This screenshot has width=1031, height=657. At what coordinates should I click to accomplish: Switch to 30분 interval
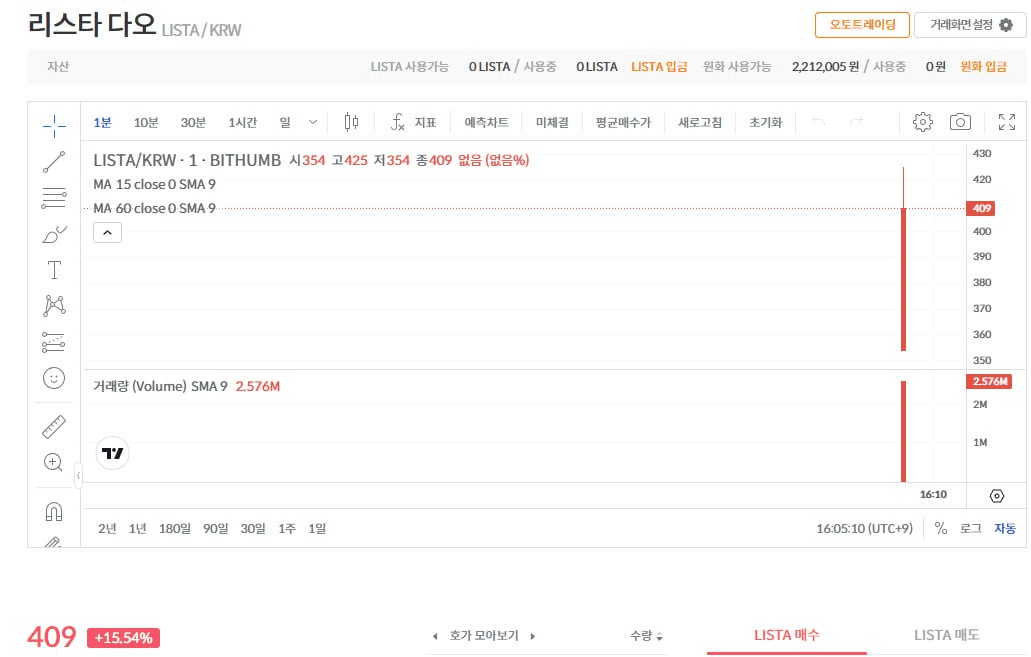pos(193,122)
